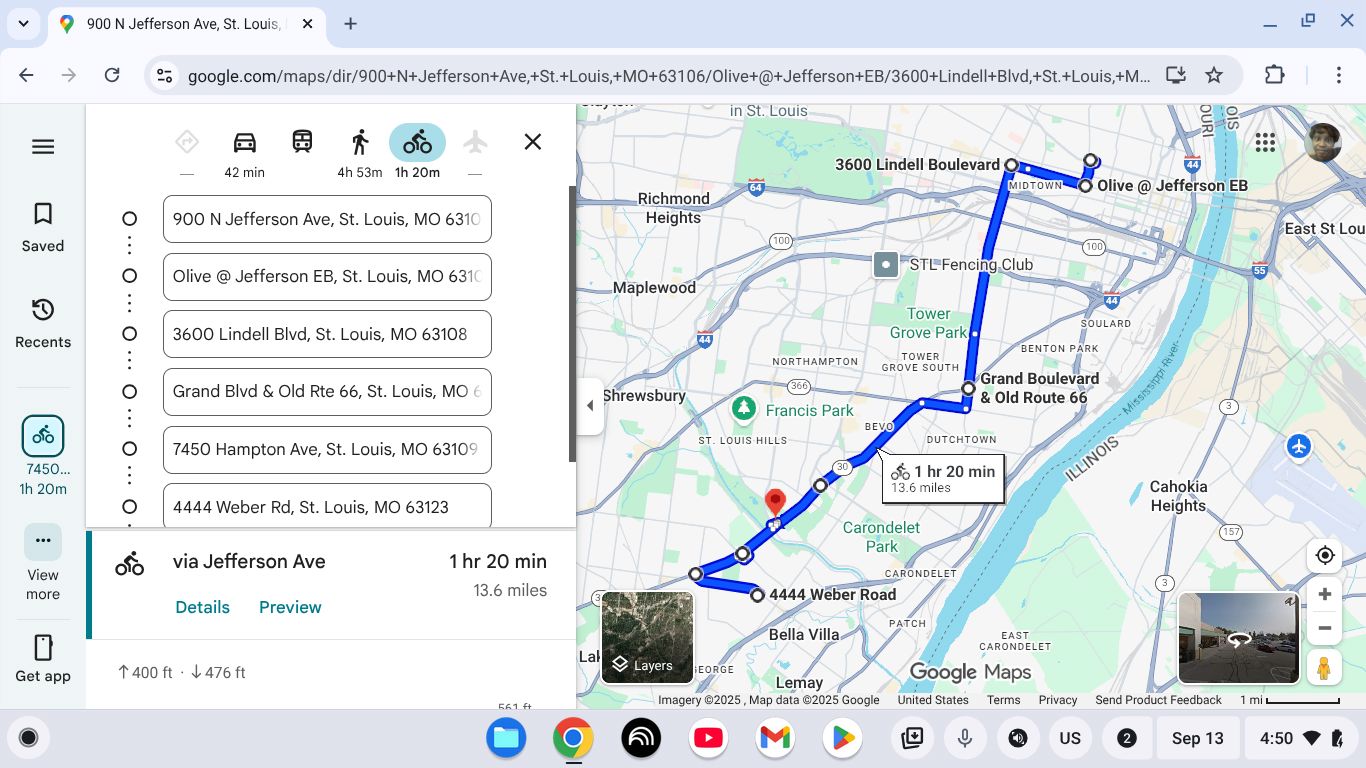The image size is (1366, 768).
Task: Close the directions panel
Action: (533, 142)
